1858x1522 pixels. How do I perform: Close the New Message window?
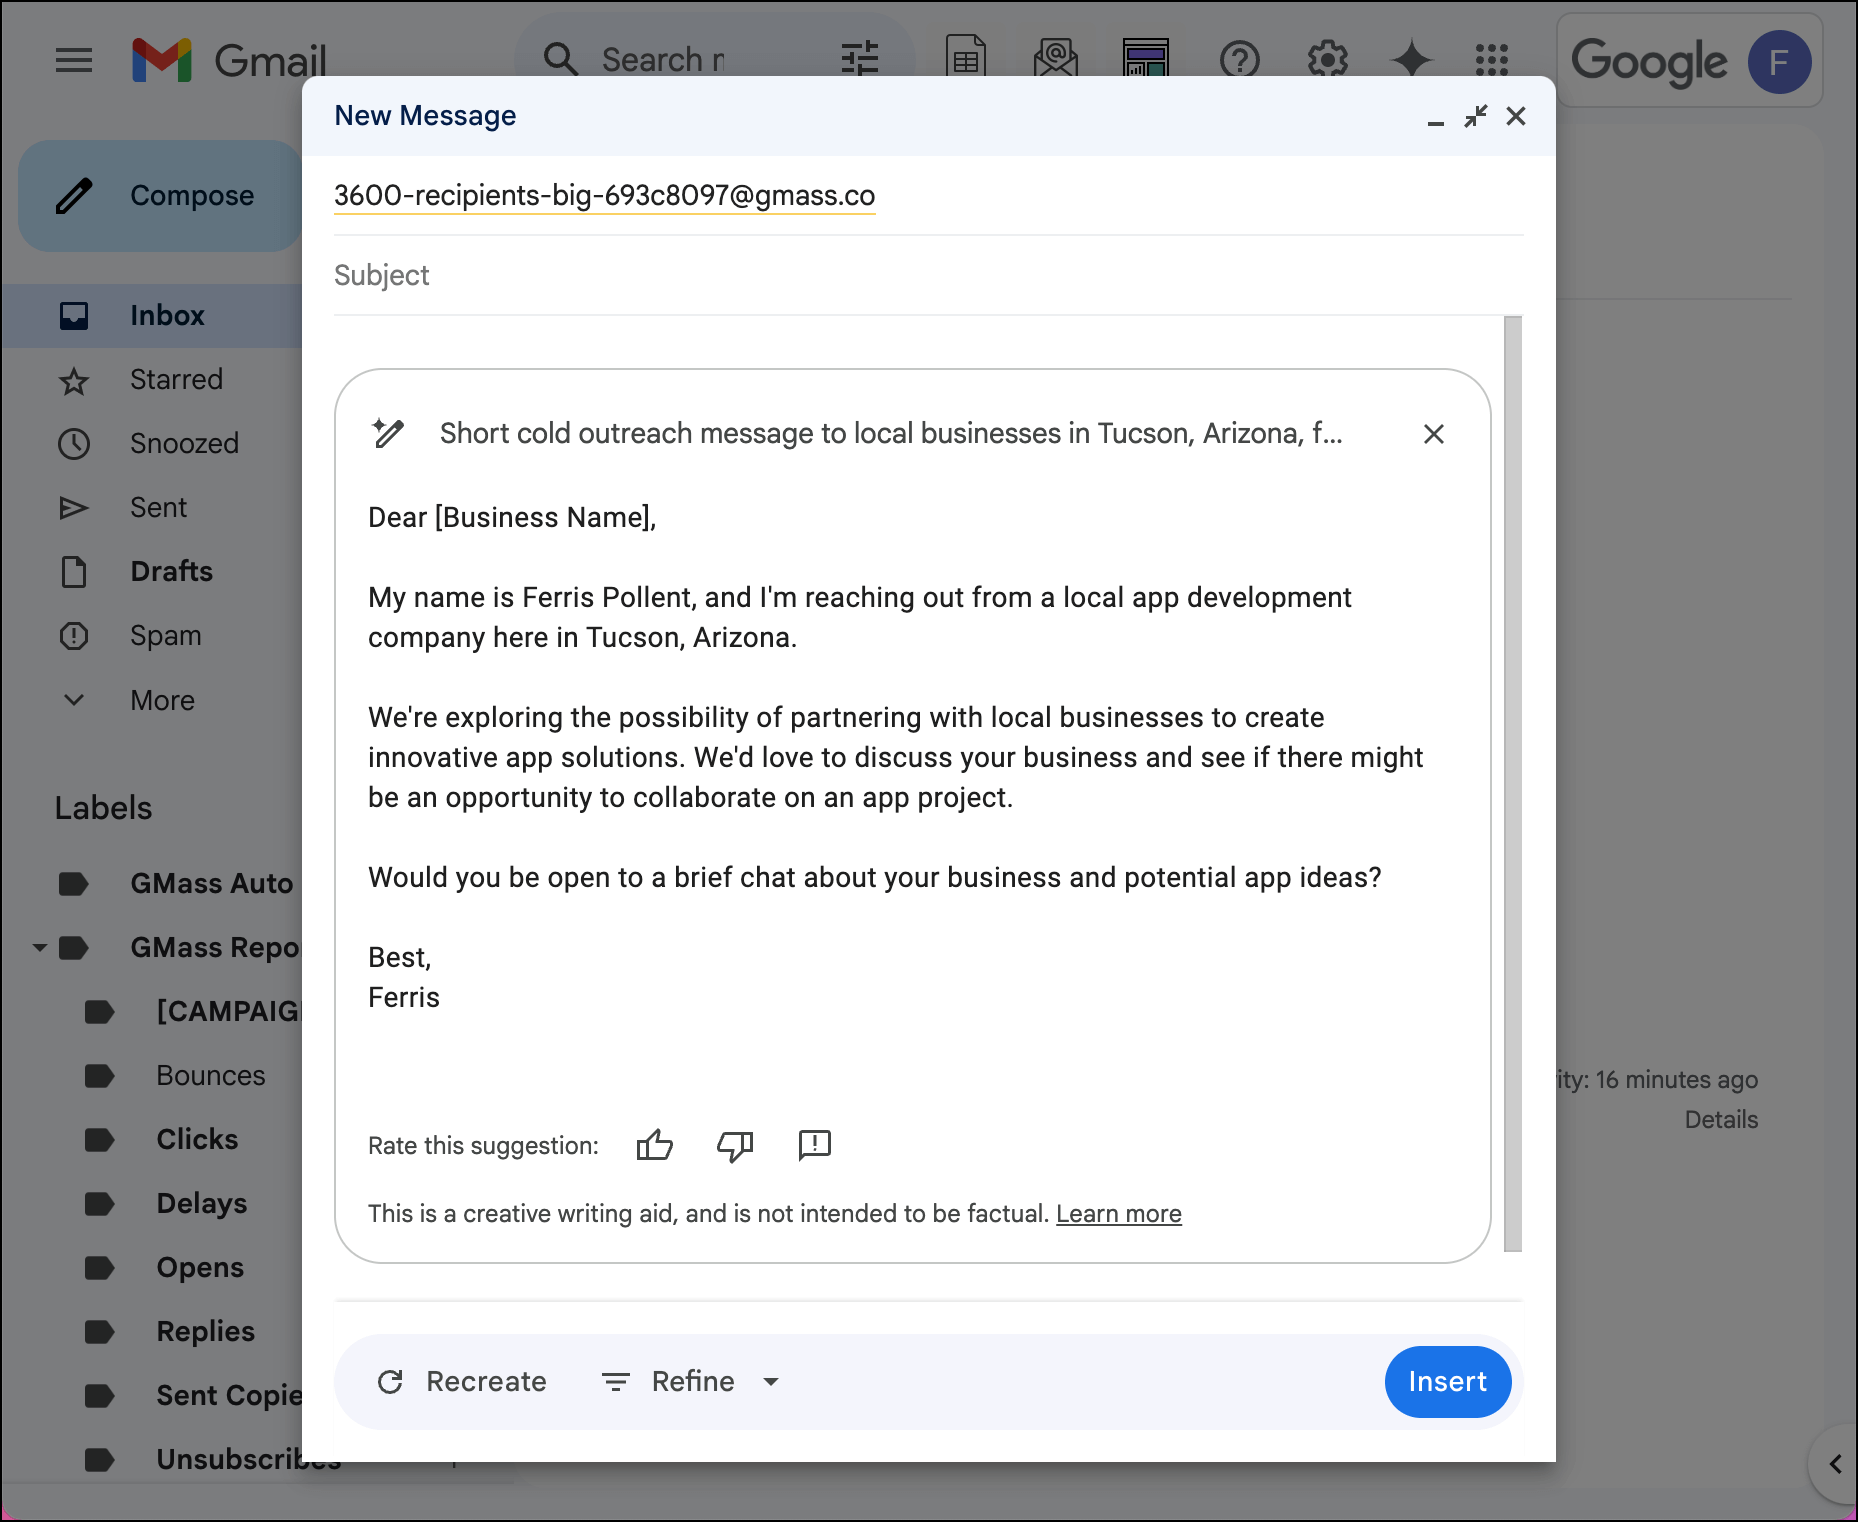[1516, 117]
